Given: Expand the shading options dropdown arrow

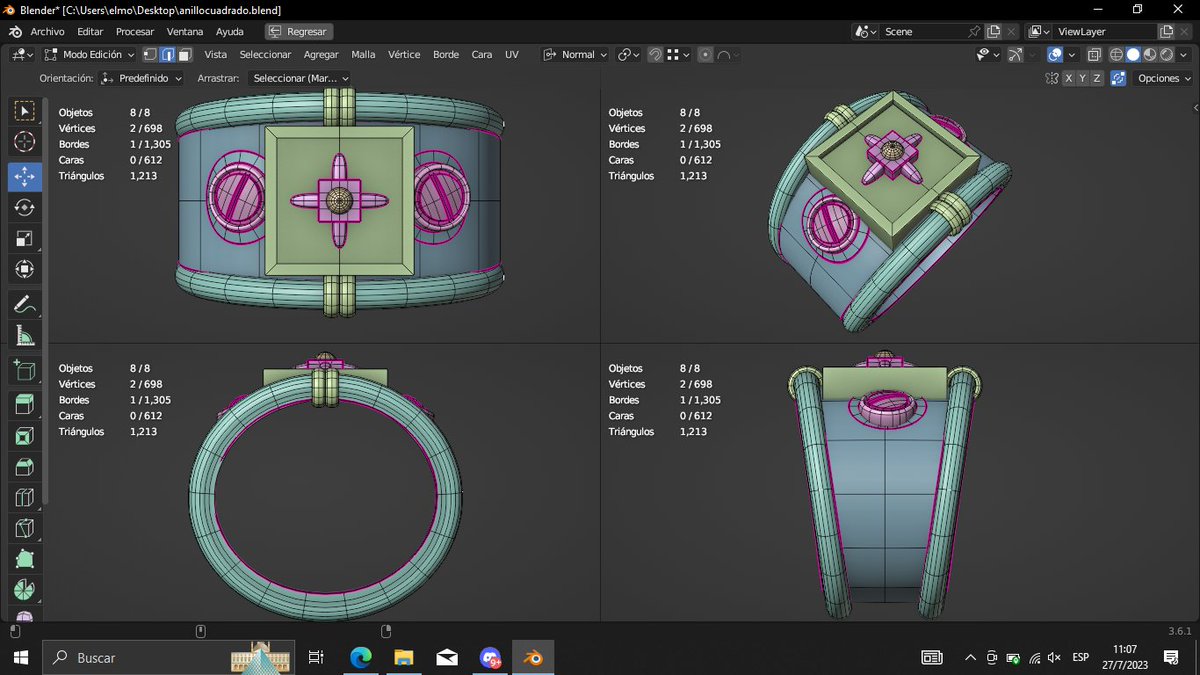Looking at the screenshot, I should pyautogui.click(x=1185, y=55).
